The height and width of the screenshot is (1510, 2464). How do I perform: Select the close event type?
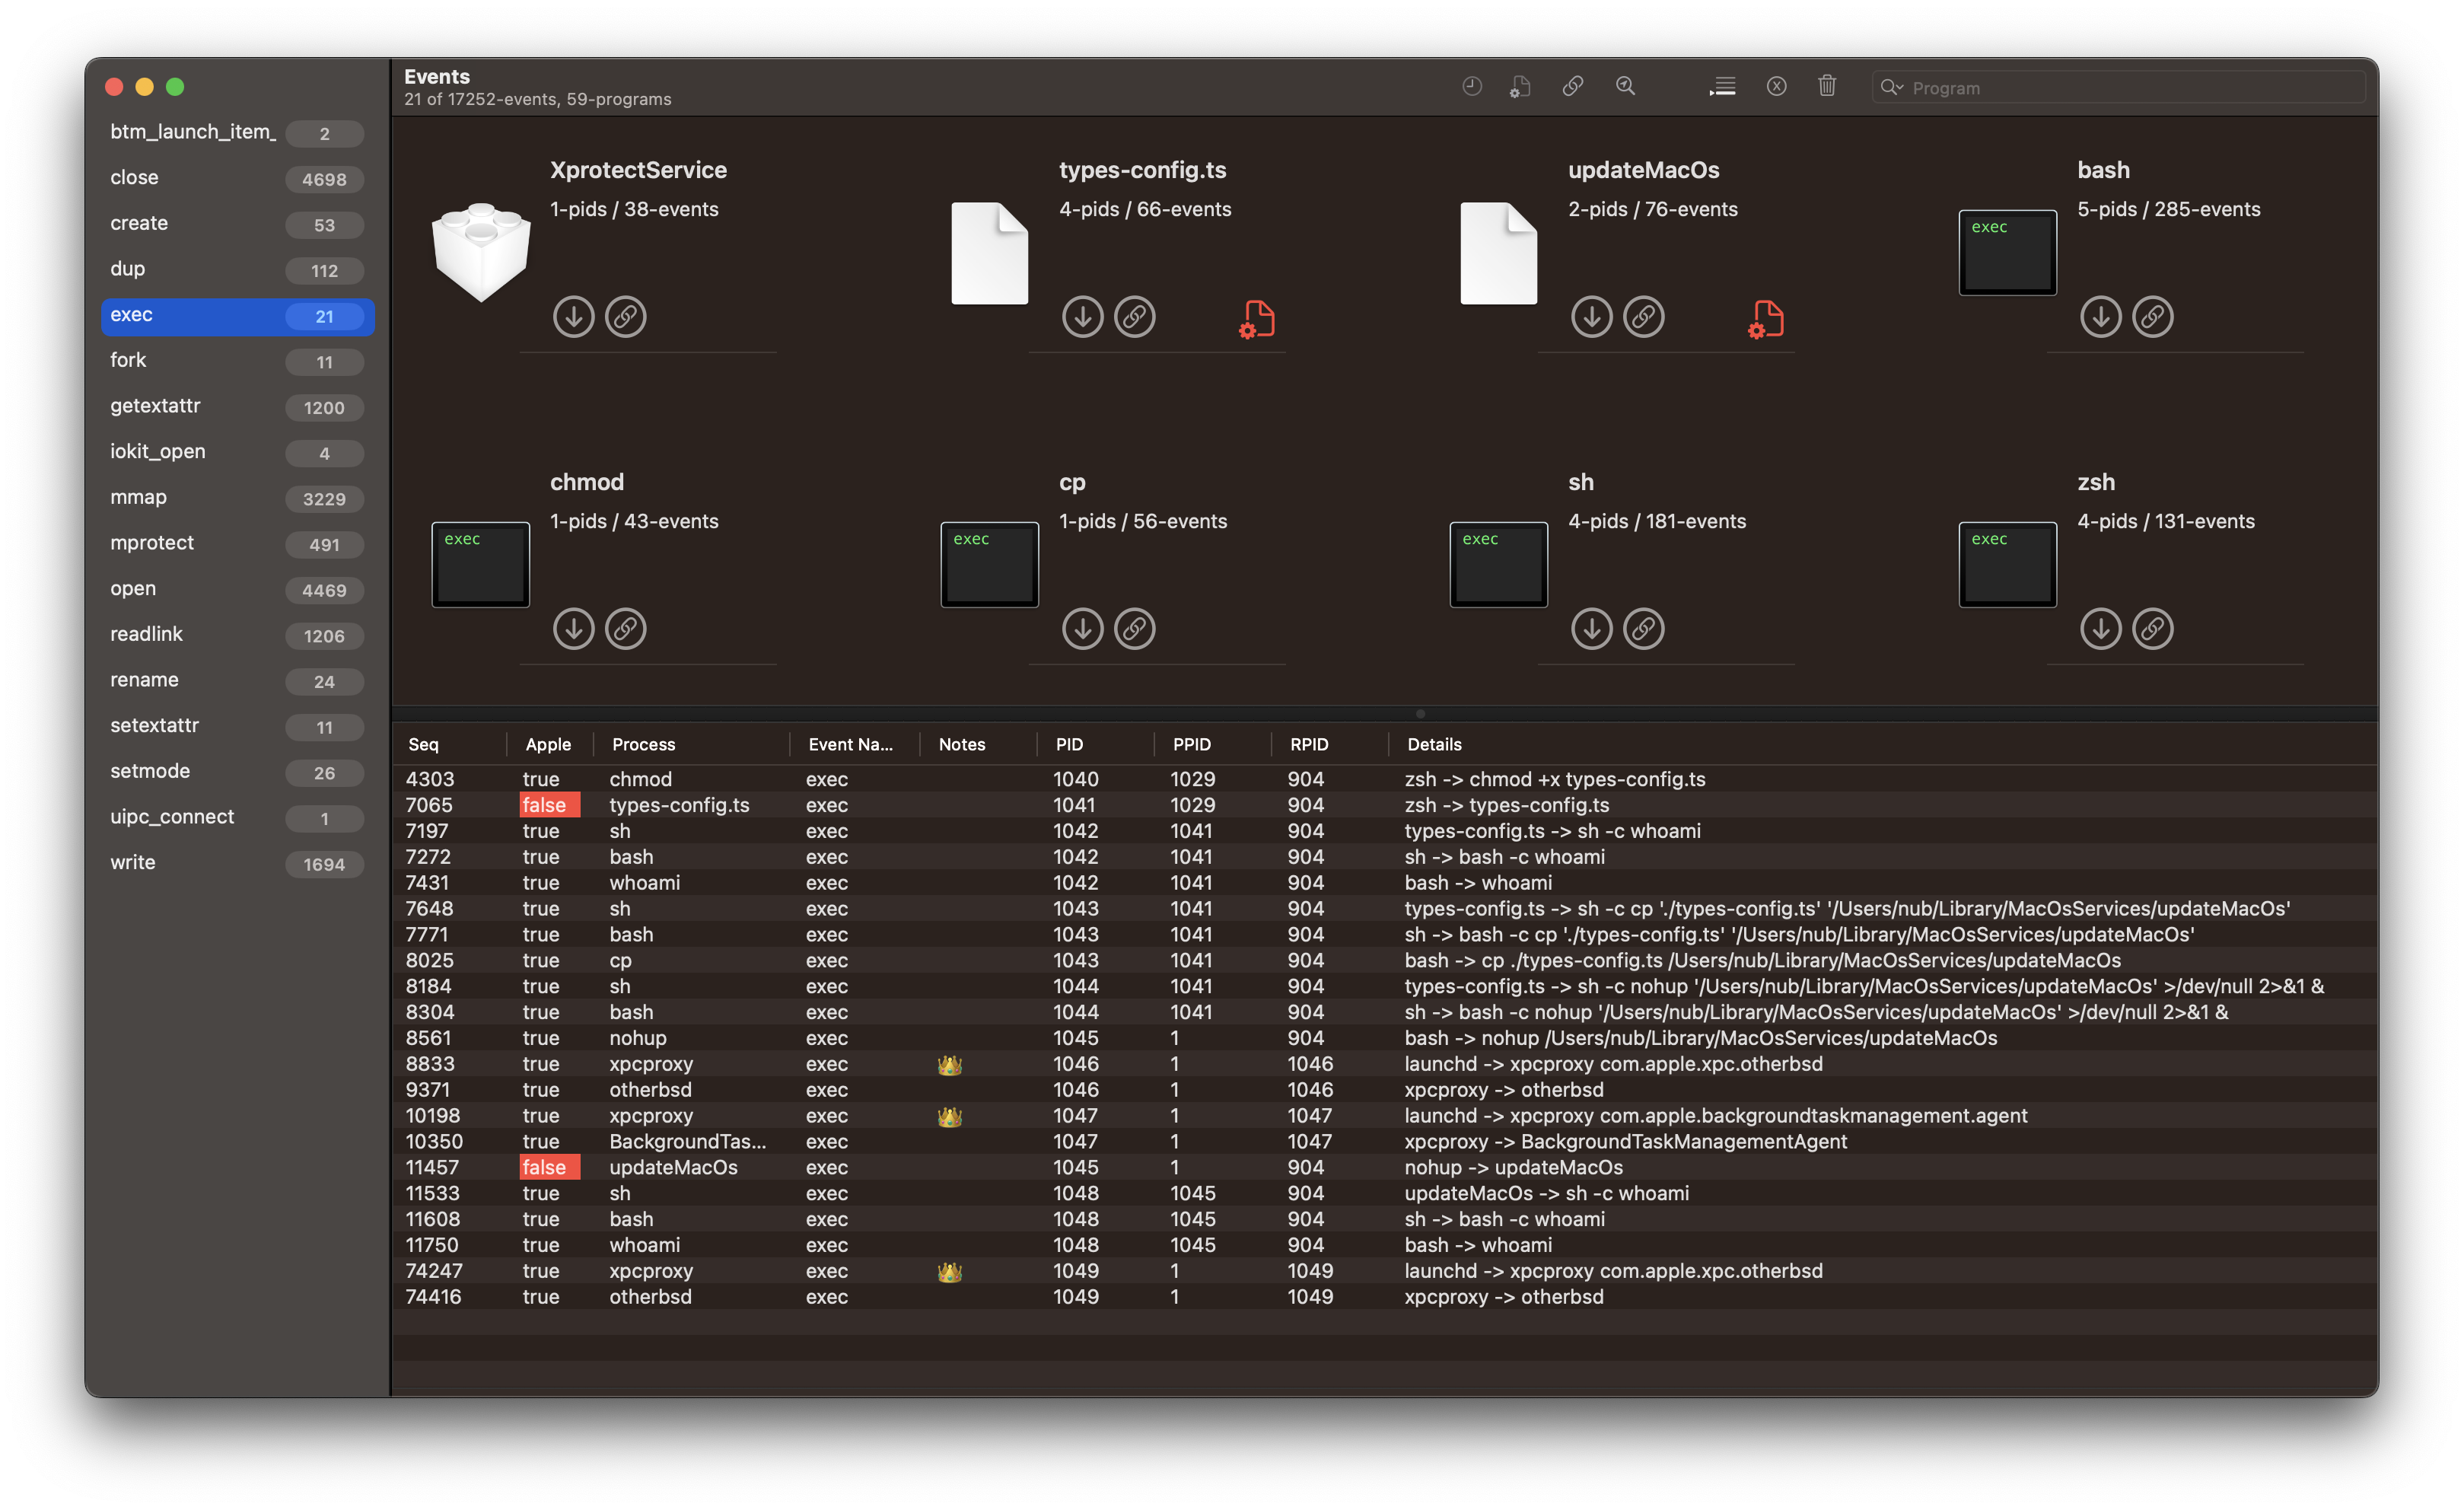tap(237, 178)
